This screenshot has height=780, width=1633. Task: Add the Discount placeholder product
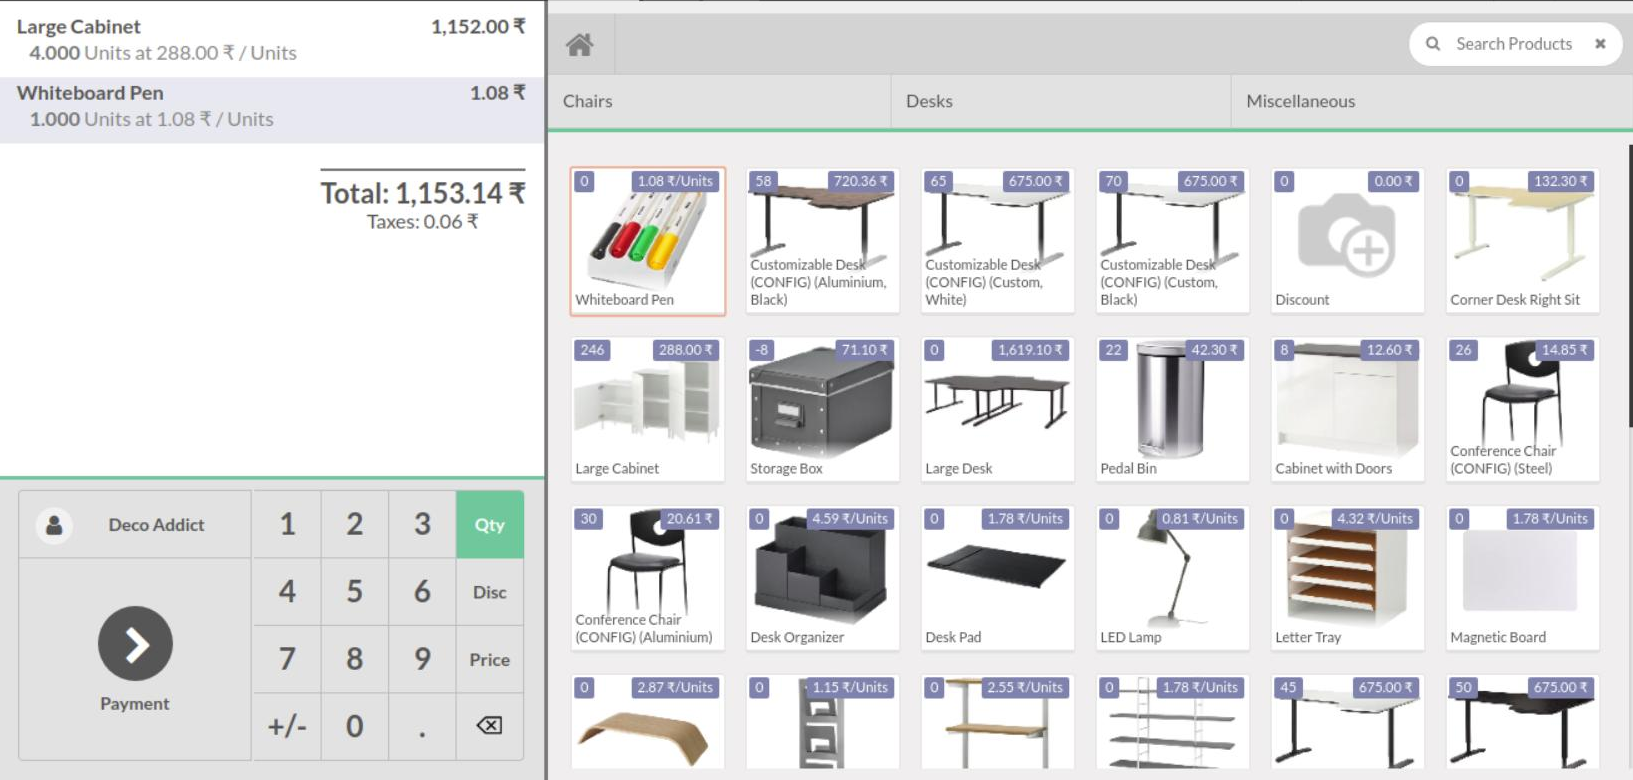click(x=1347, y=241)
